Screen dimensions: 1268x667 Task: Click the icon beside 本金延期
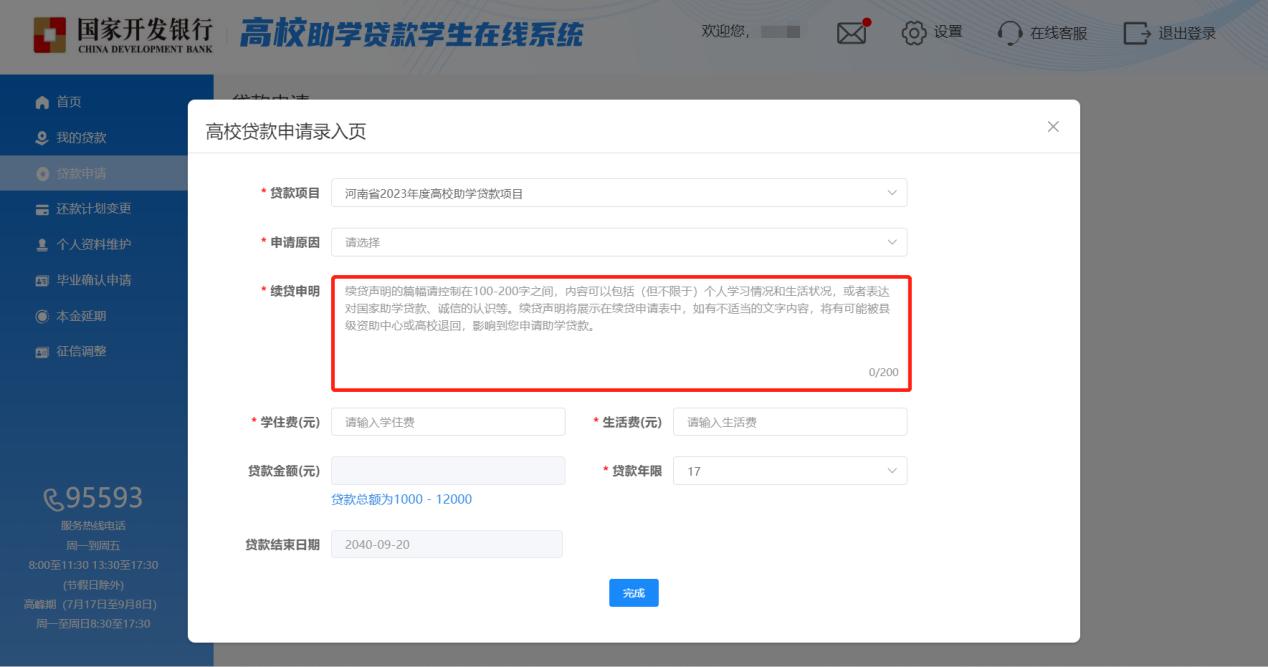pyautogui.click(x=41, y=316)
